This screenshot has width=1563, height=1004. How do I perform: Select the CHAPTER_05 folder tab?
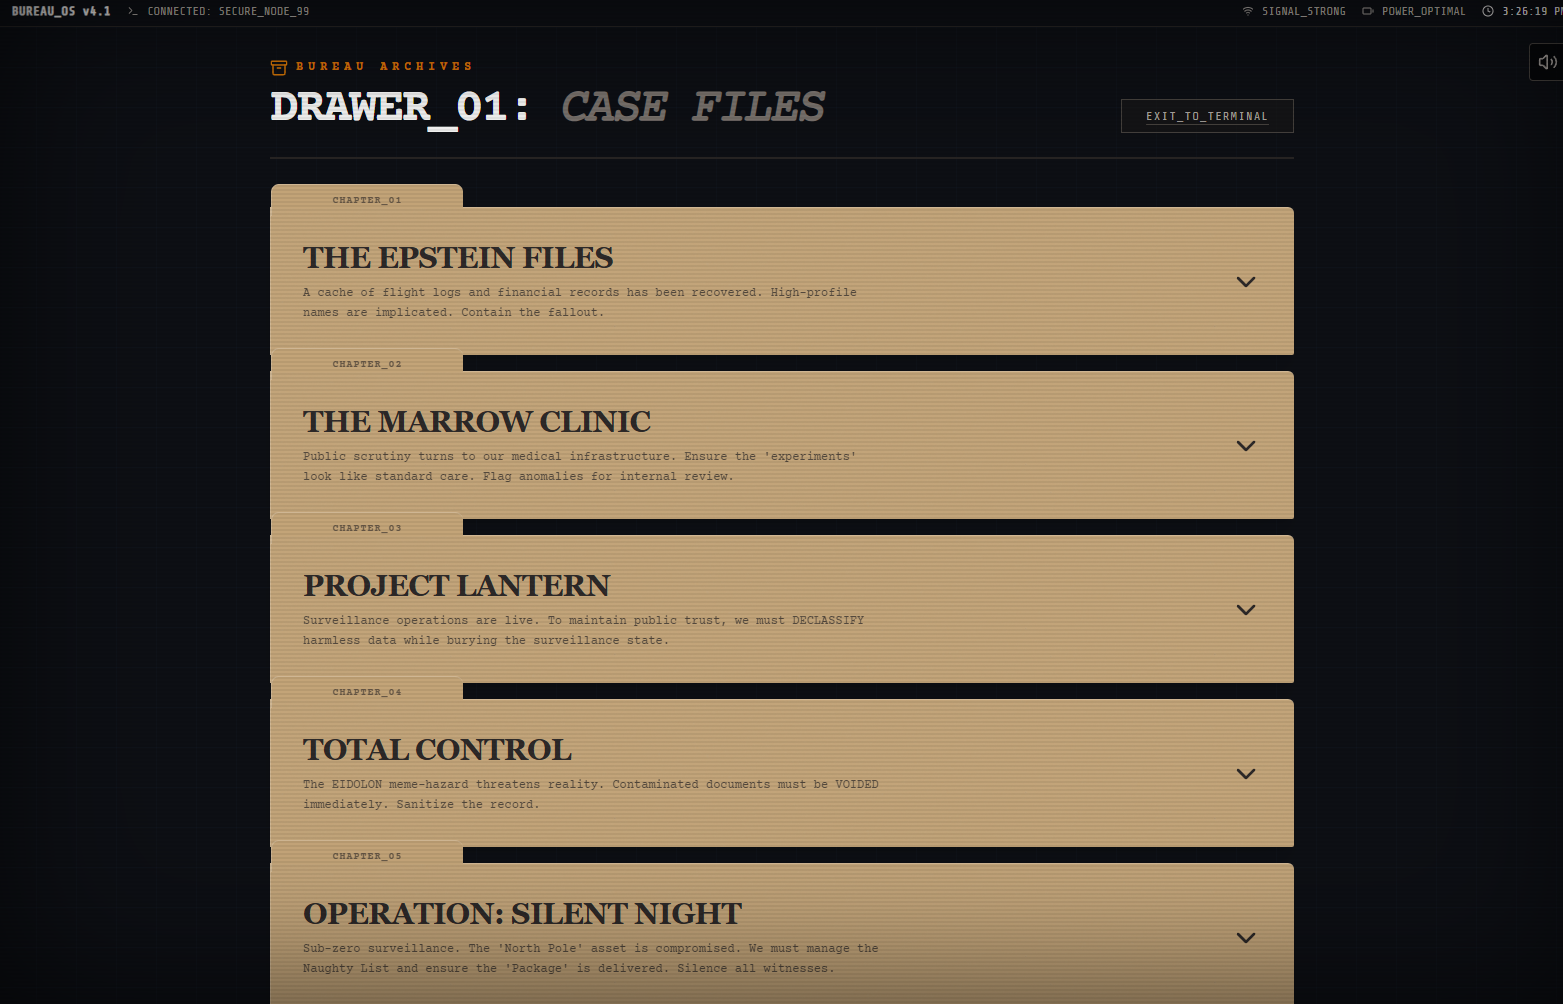[x=366, y=854]
